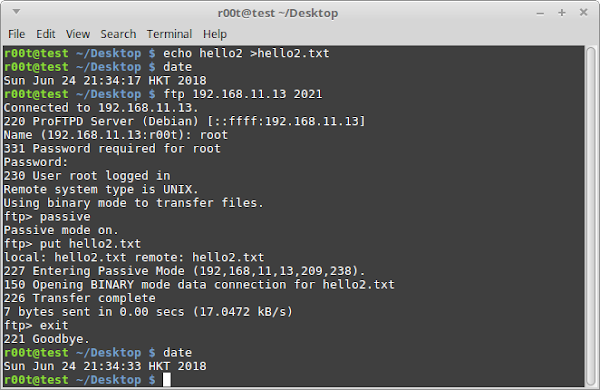This screenshot has height=390, width=600.
Task: Open the Edit menu
Action: coord(46,34)
